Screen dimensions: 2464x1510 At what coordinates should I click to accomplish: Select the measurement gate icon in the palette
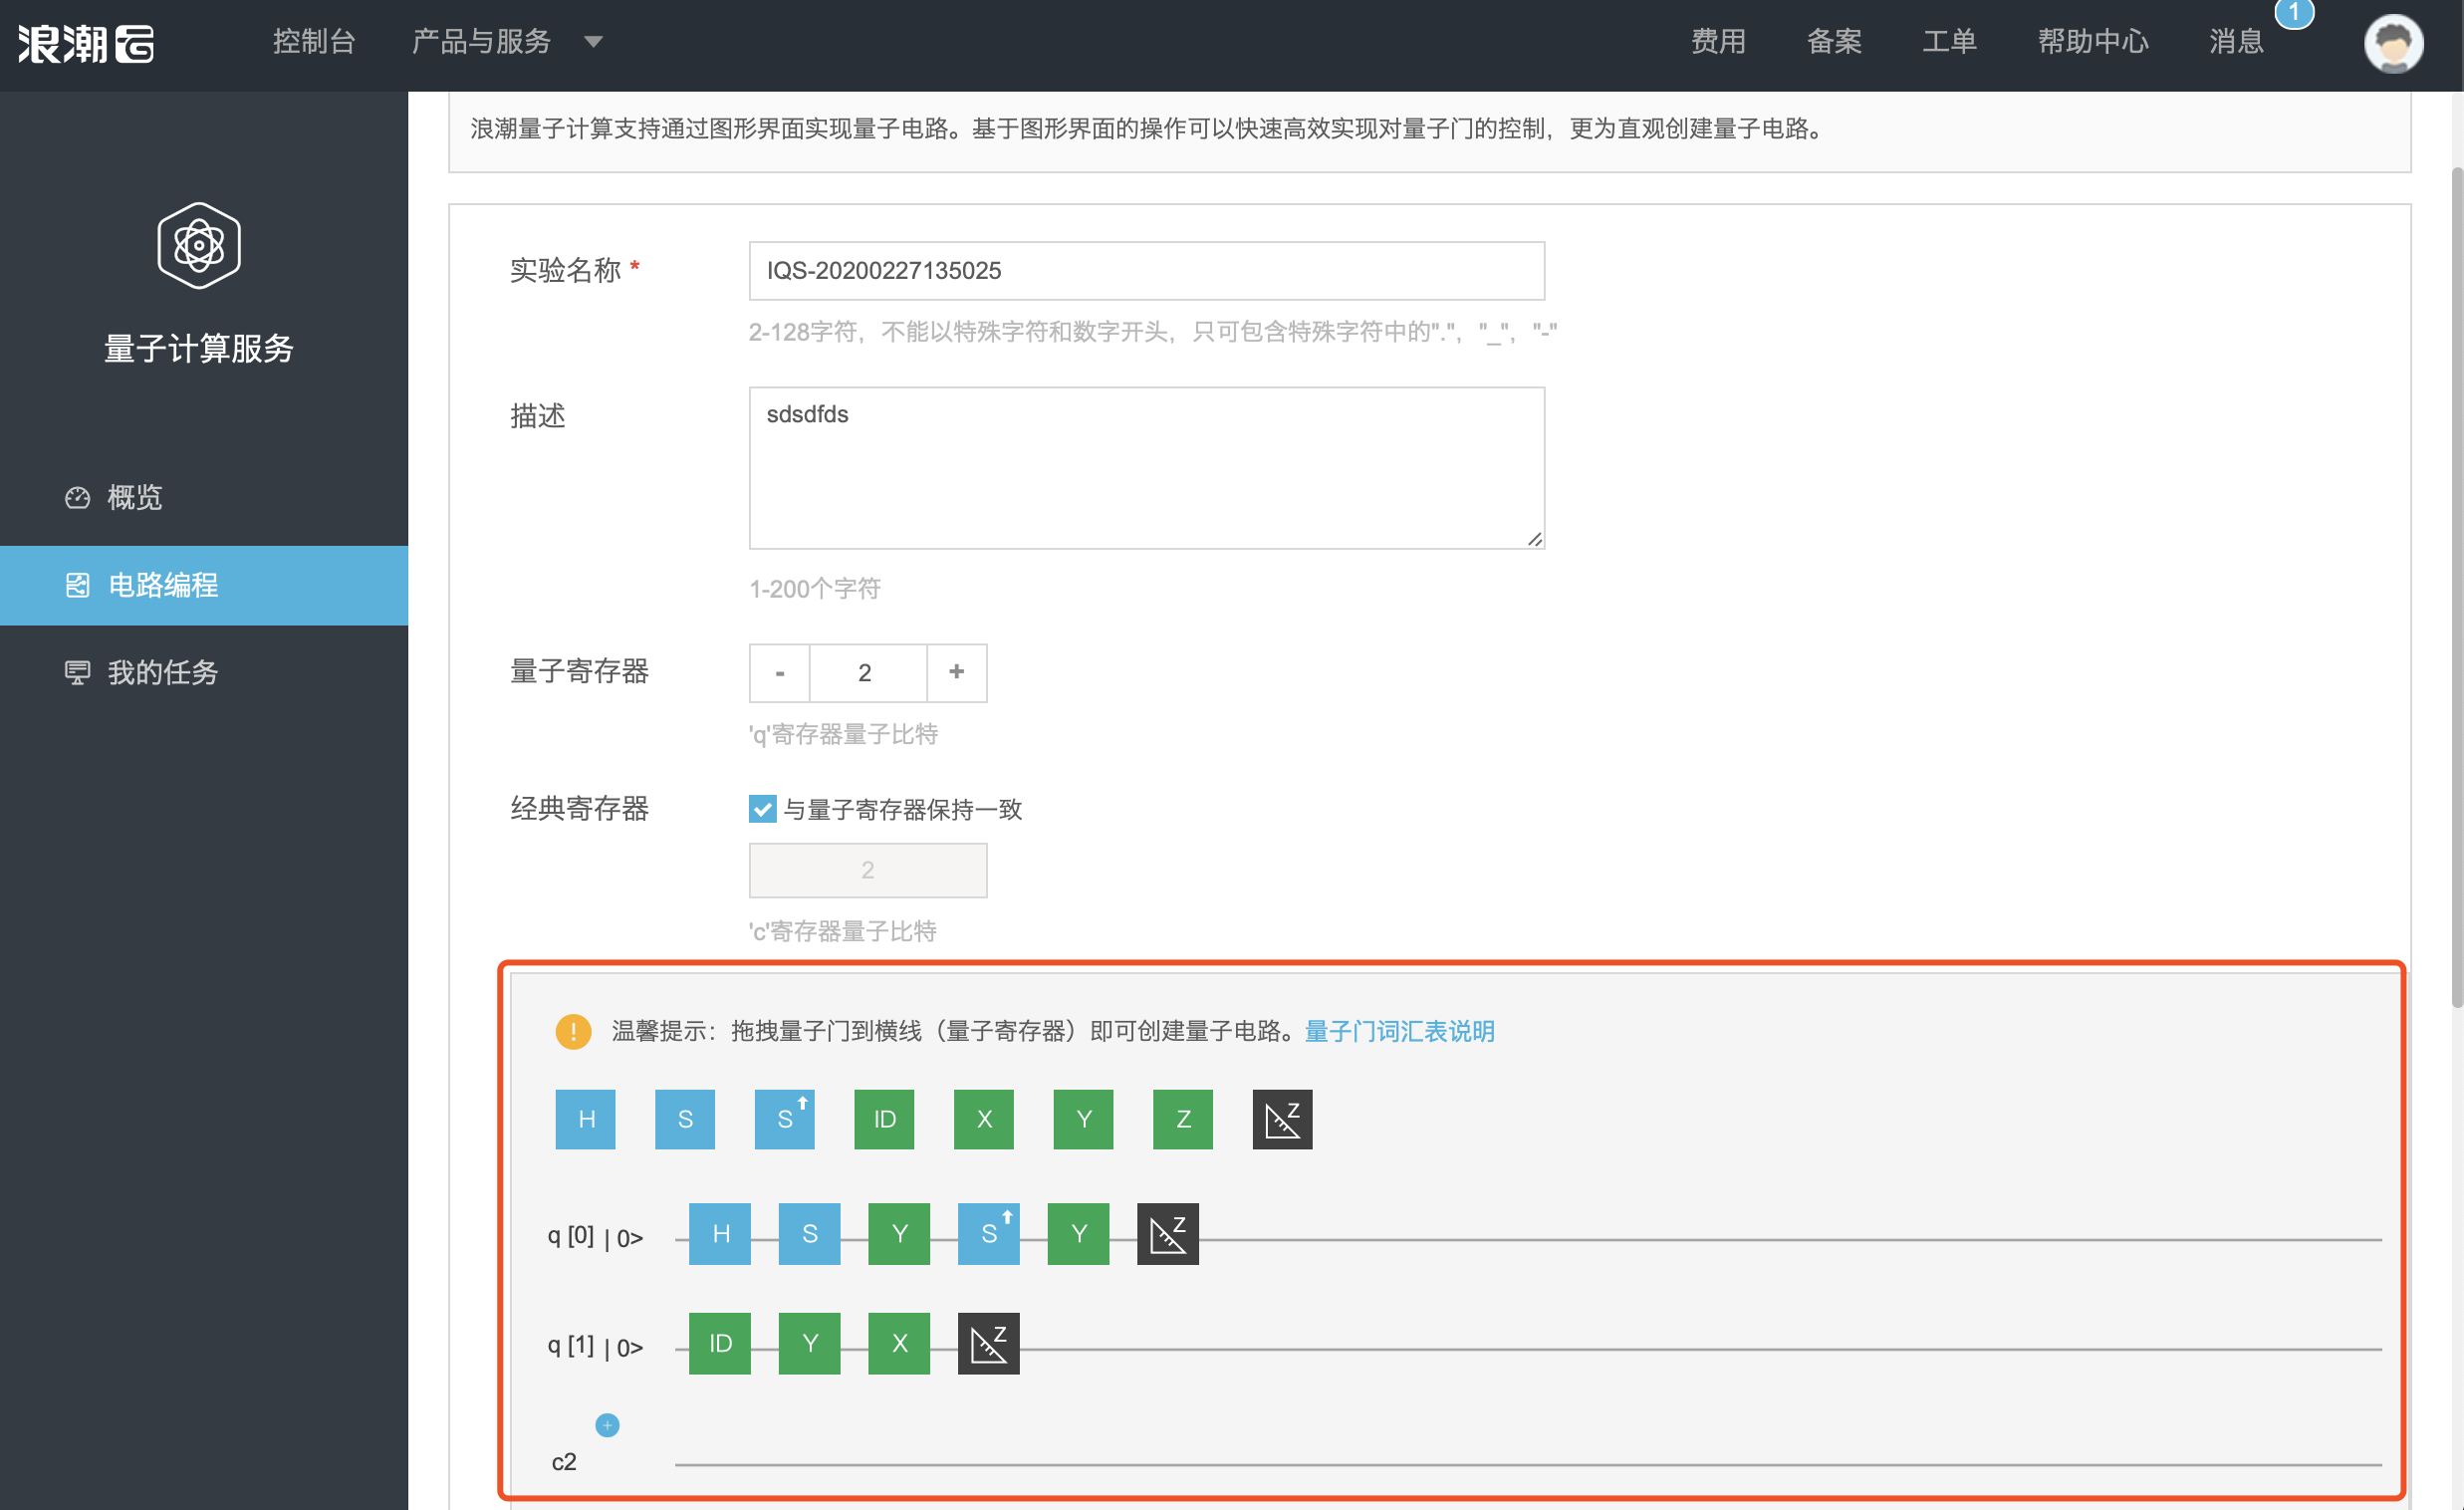tap(1282, 1119)
